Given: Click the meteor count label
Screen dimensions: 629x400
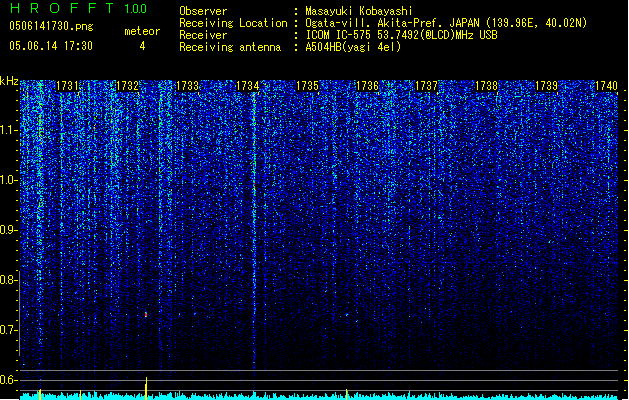Looking at the screenshot, I should coord(142,31).
